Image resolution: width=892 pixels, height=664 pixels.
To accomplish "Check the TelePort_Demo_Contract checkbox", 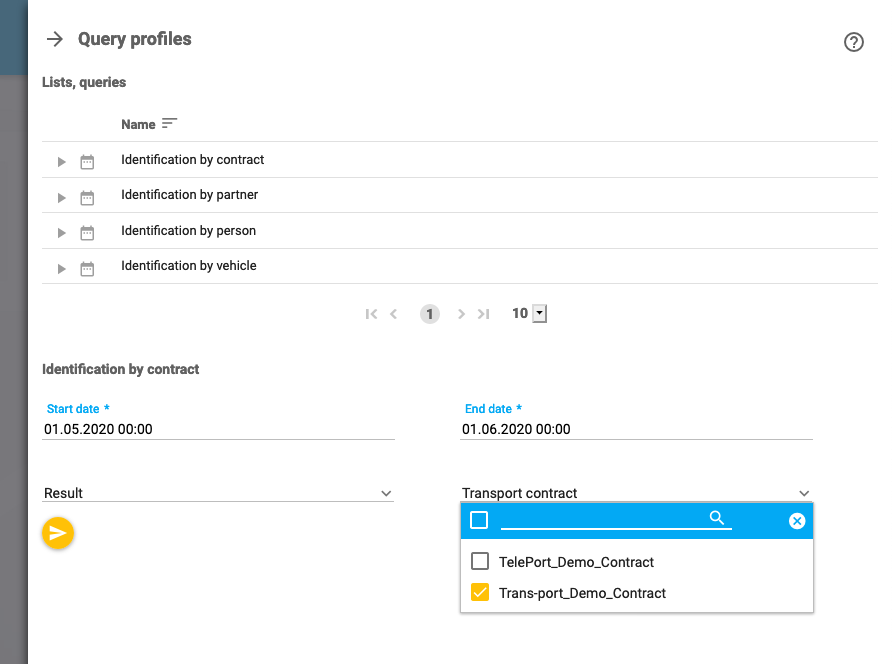I will tap(479, 561).
